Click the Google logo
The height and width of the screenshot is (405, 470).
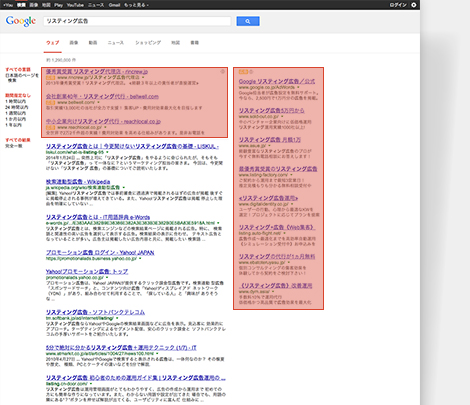pos(21,21)
